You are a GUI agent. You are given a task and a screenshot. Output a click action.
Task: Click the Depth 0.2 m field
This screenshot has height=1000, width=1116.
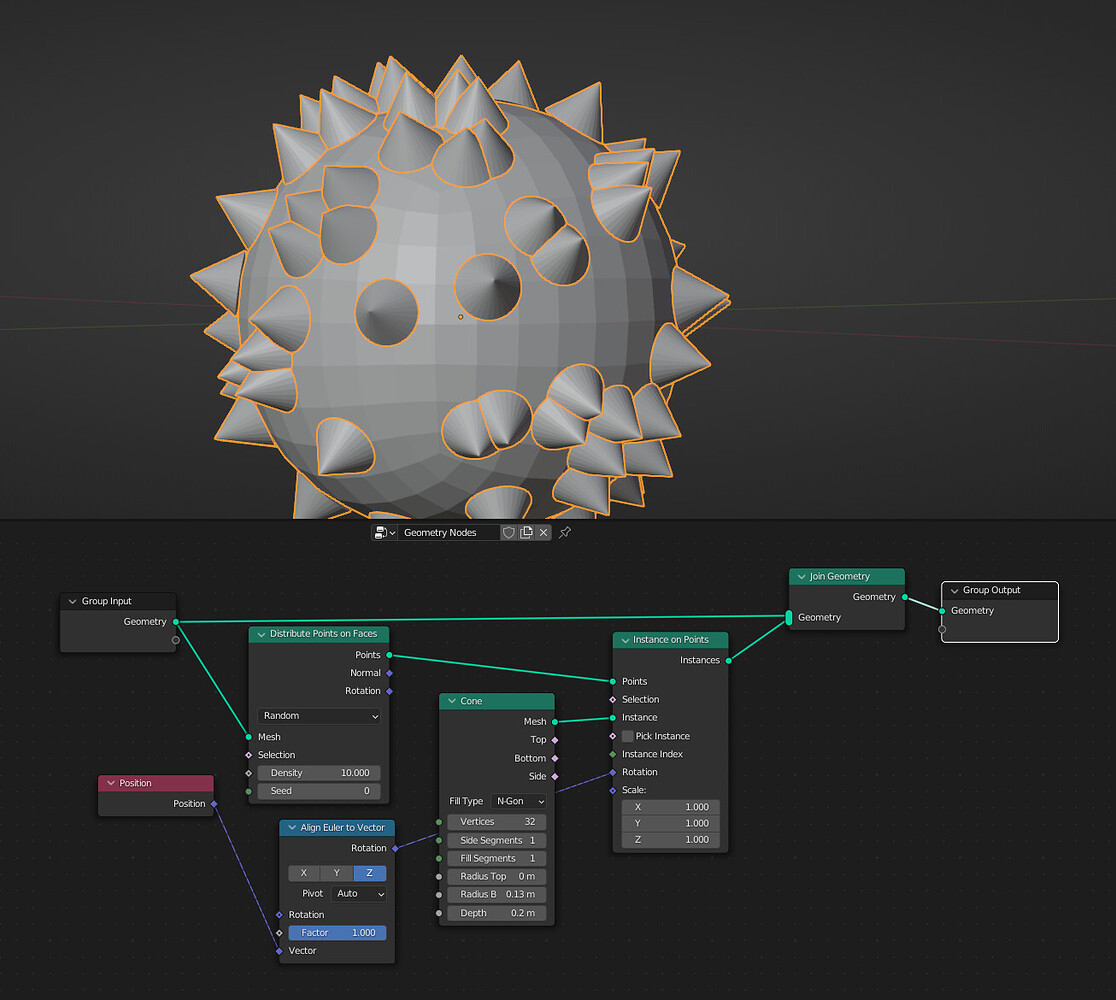pos(497,913)
